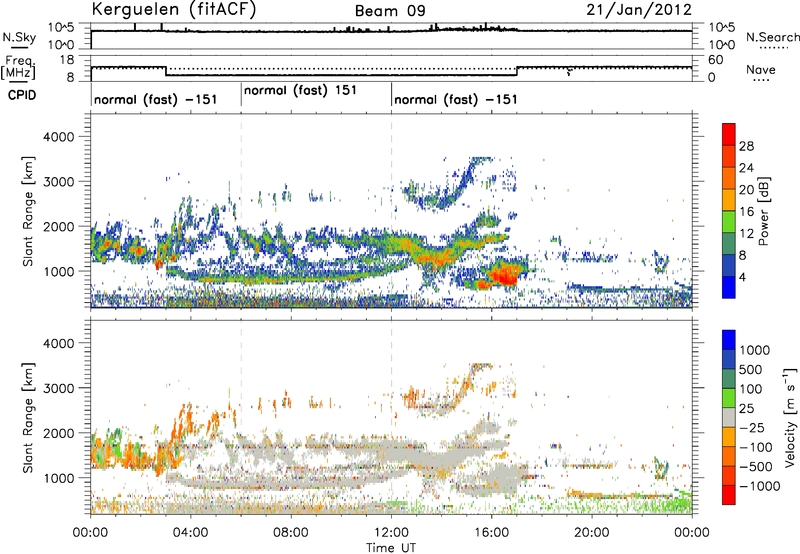800x554 pixels.
Task: Click the '08:00' time axis tick label
Action: click(291, 533)
